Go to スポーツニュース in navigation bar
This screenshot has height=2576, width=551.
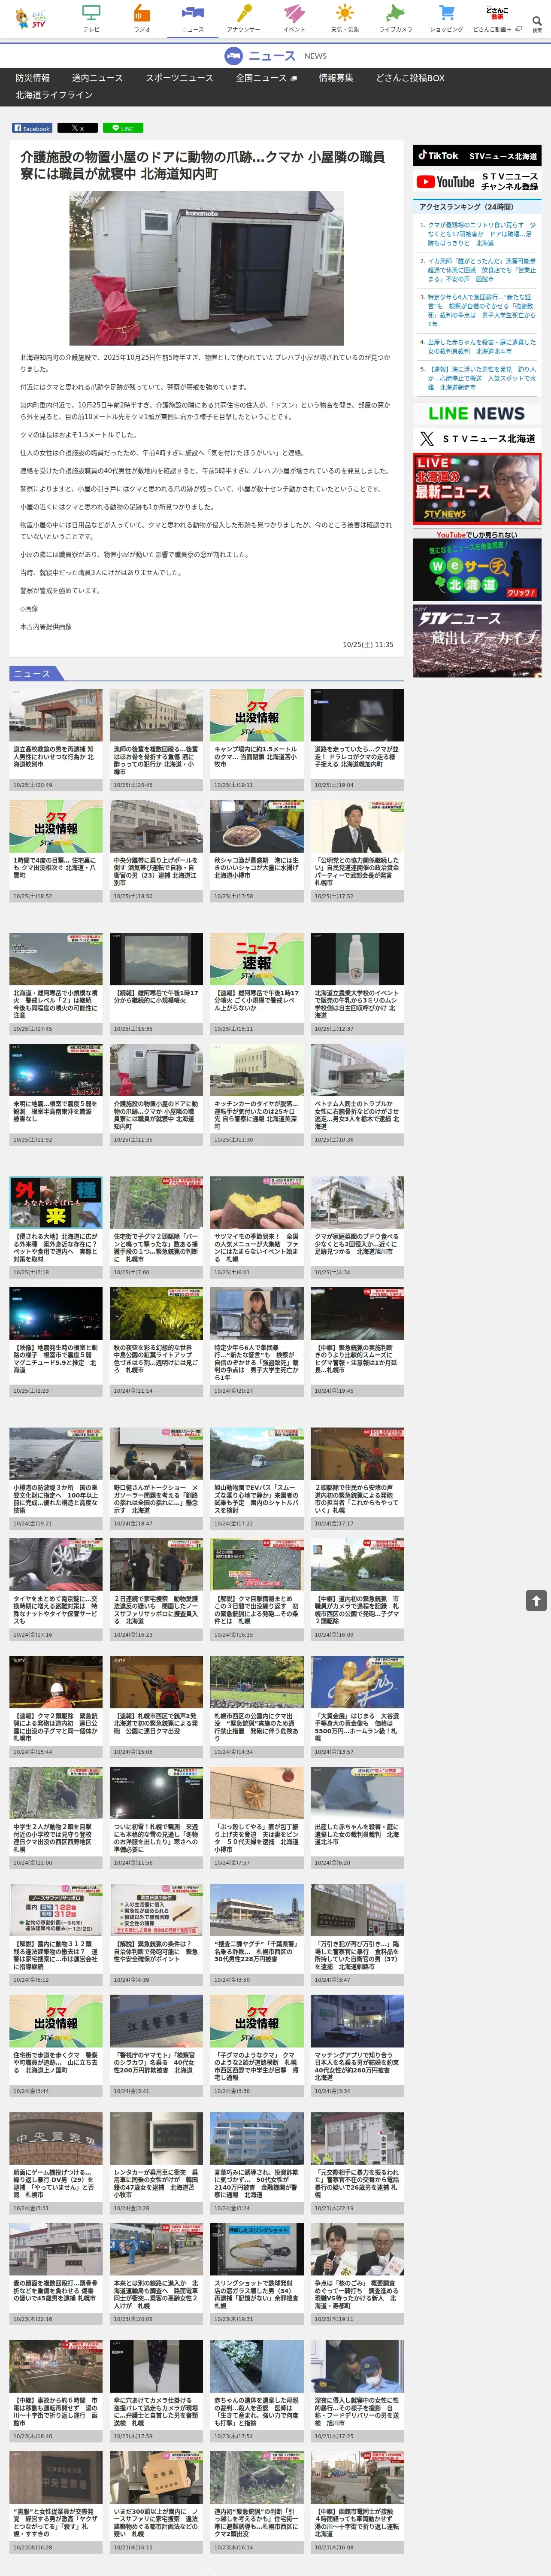(x=180, y=78)
